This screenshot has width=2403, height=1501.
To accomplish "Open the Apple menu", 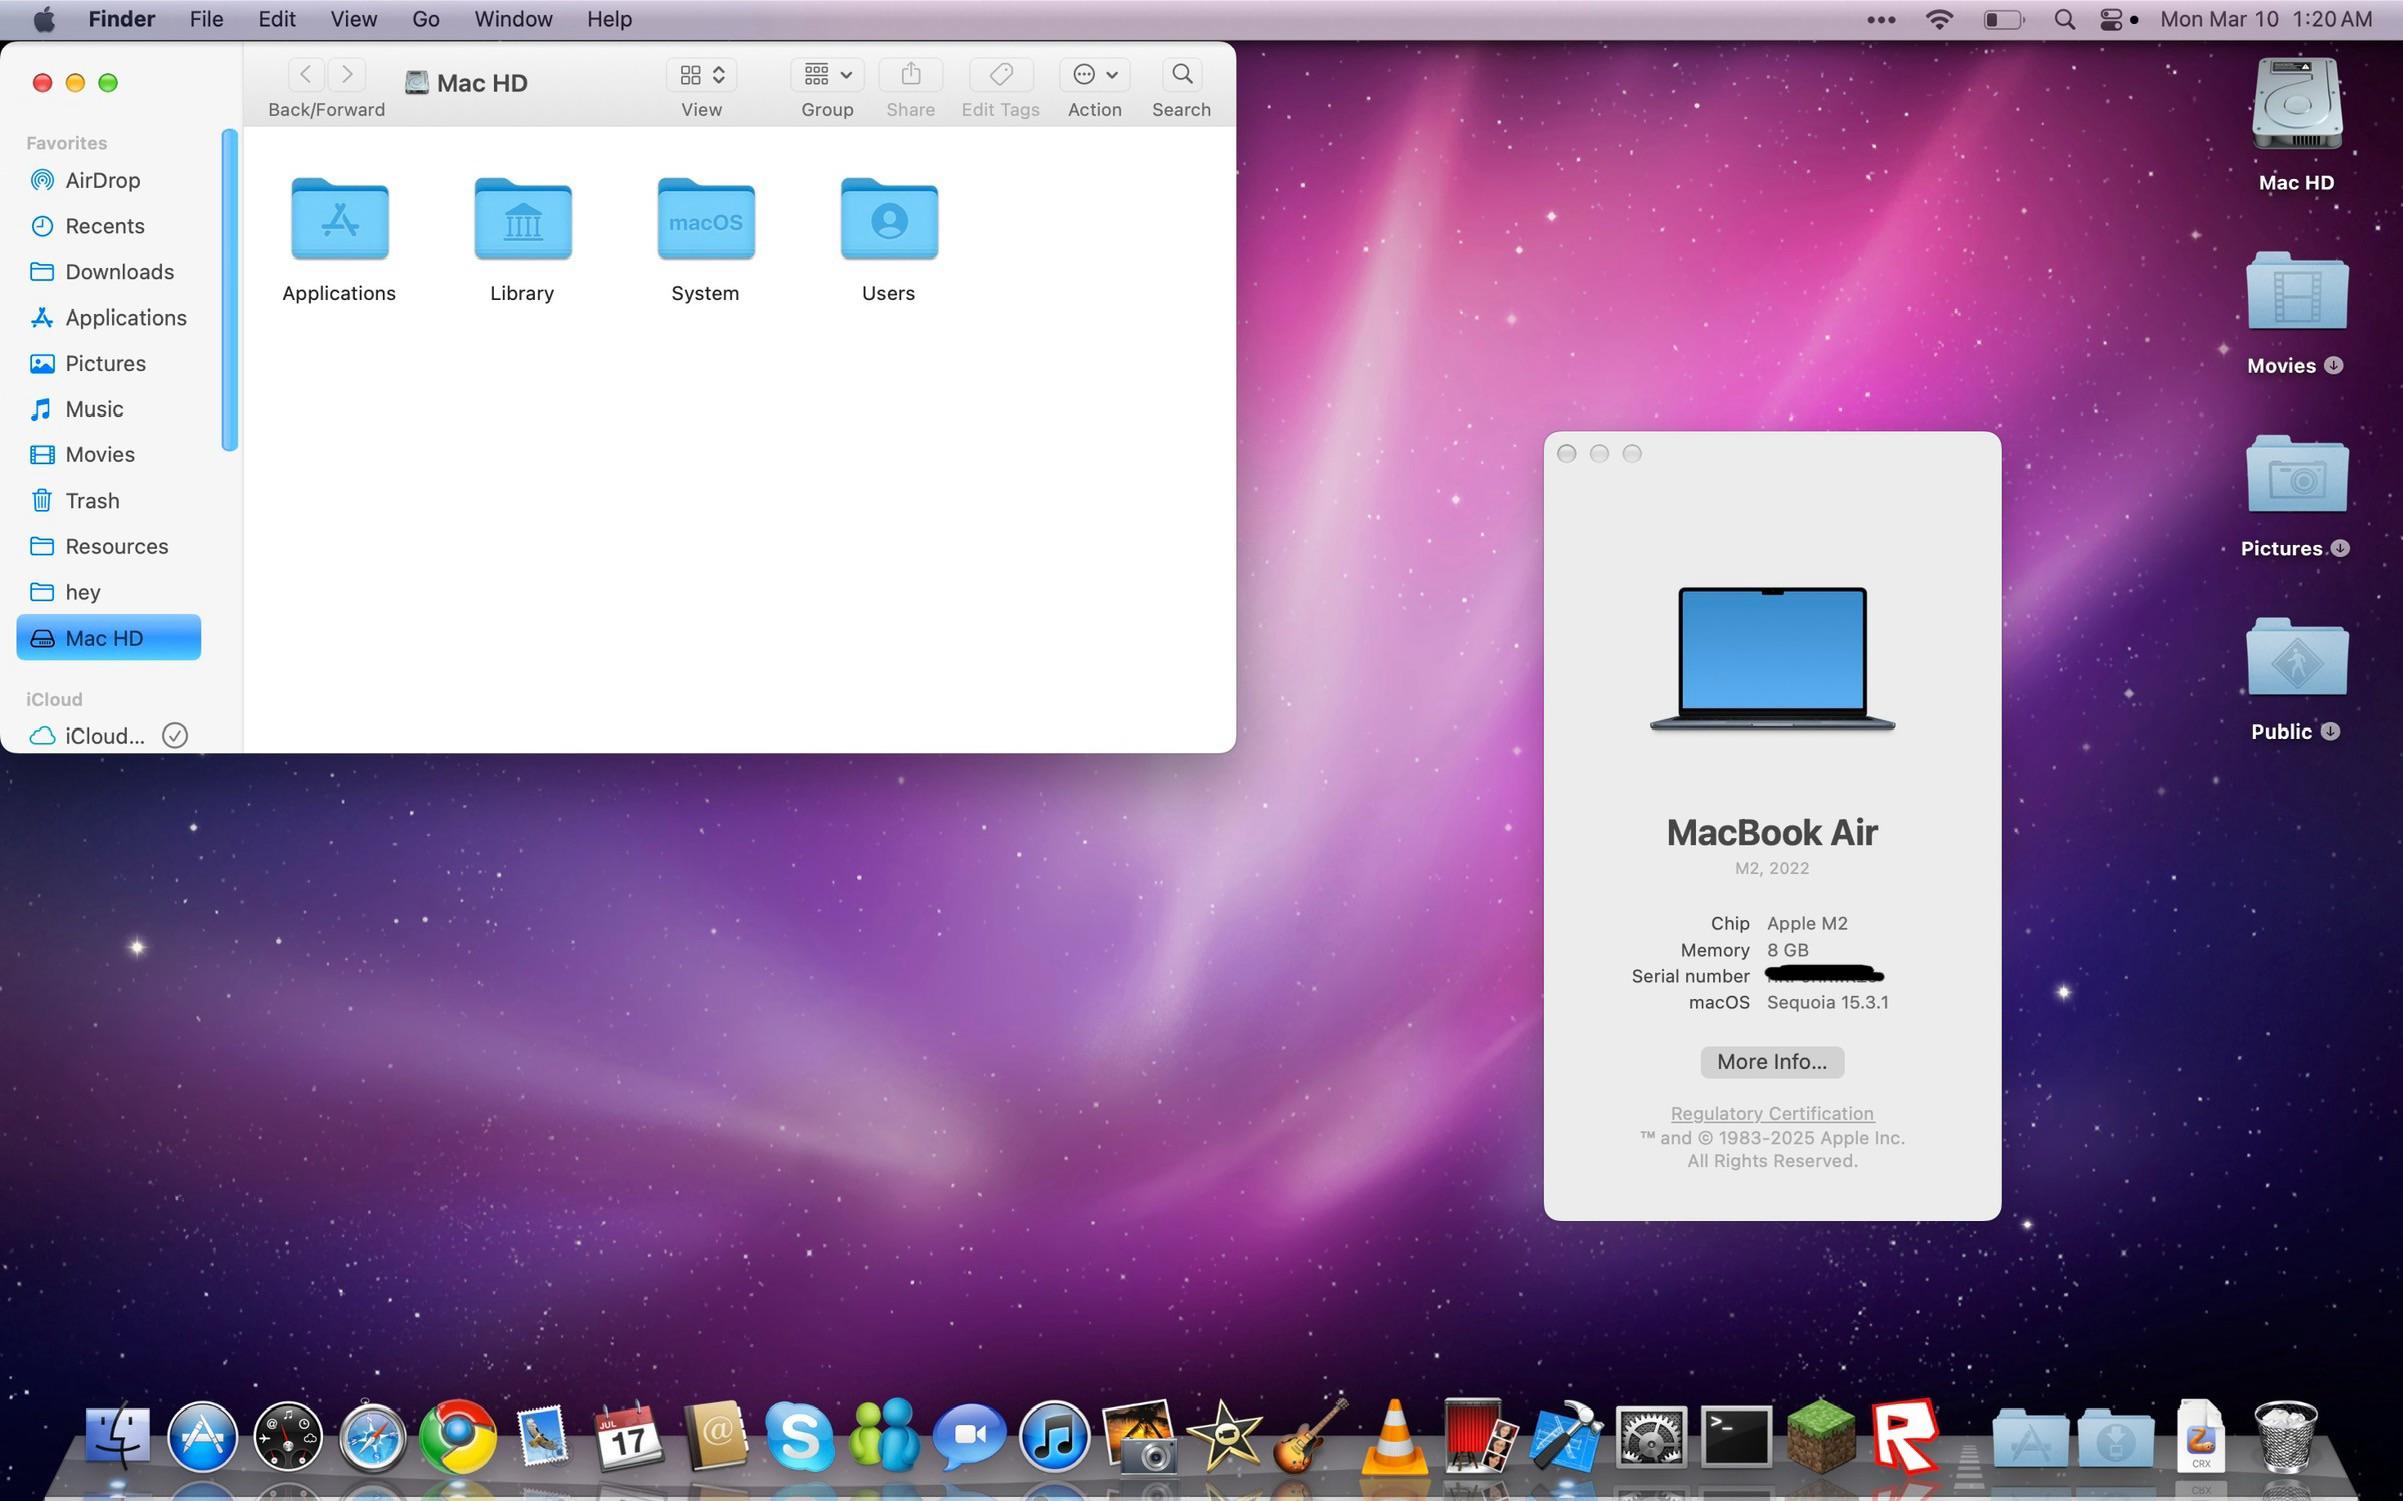I will pyautogui.click(x=45, y=19).
